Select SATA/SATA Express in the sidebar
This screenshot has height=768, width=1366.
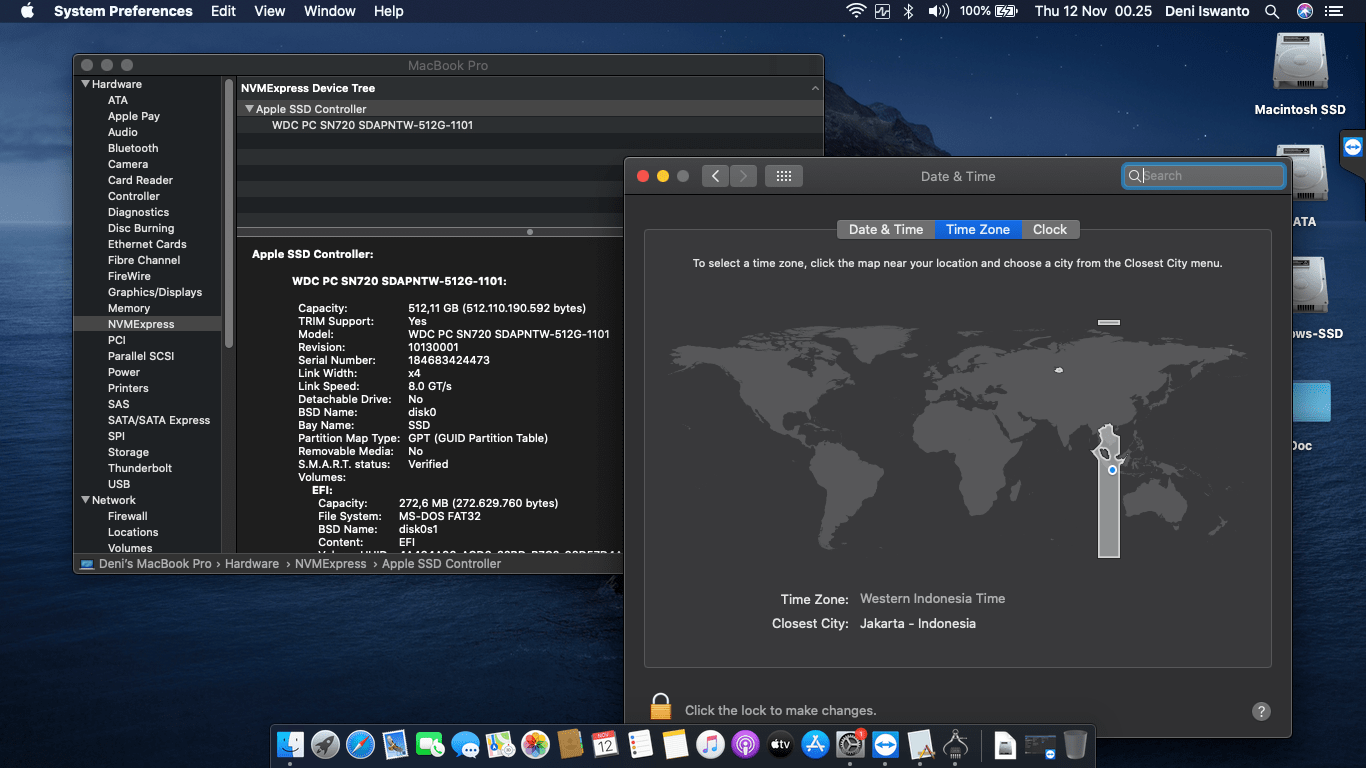click(x=159, y=420)
